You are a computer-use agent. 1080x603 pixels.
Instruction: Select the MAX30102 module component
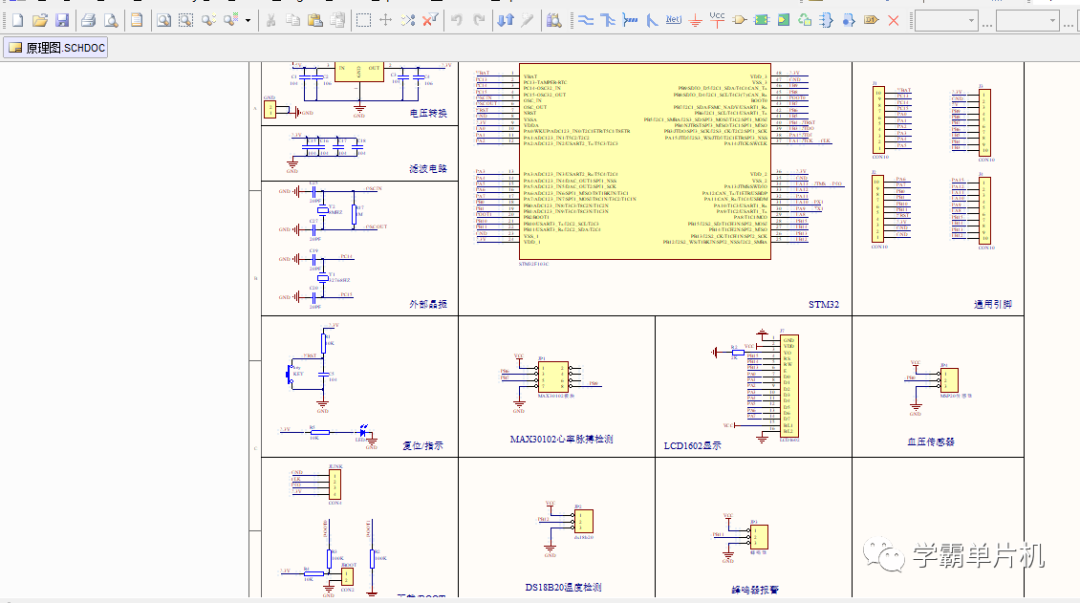click(553, 377)
